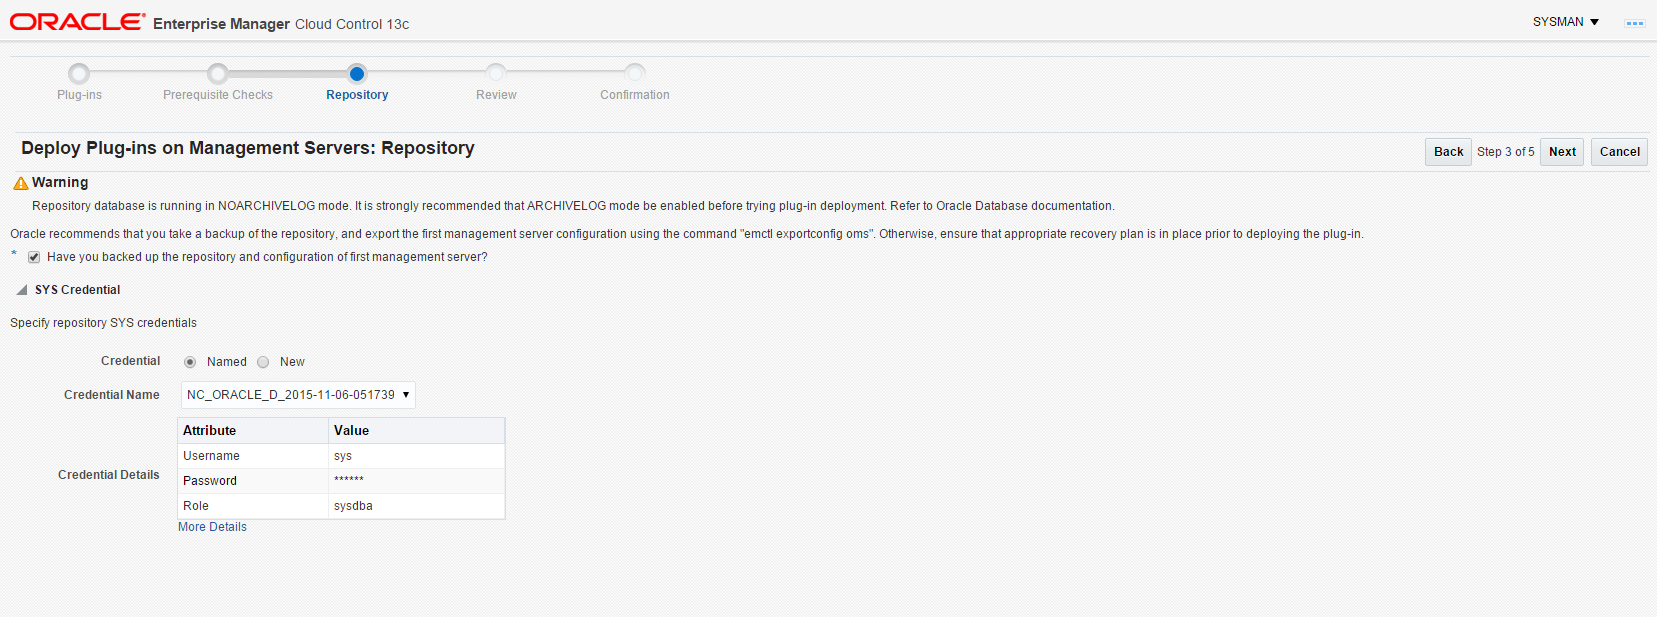Click 'Step 3 of 5' indicator text
Image resolution: width=1657 pixels, height=617 pixels.
point(1505,152)
